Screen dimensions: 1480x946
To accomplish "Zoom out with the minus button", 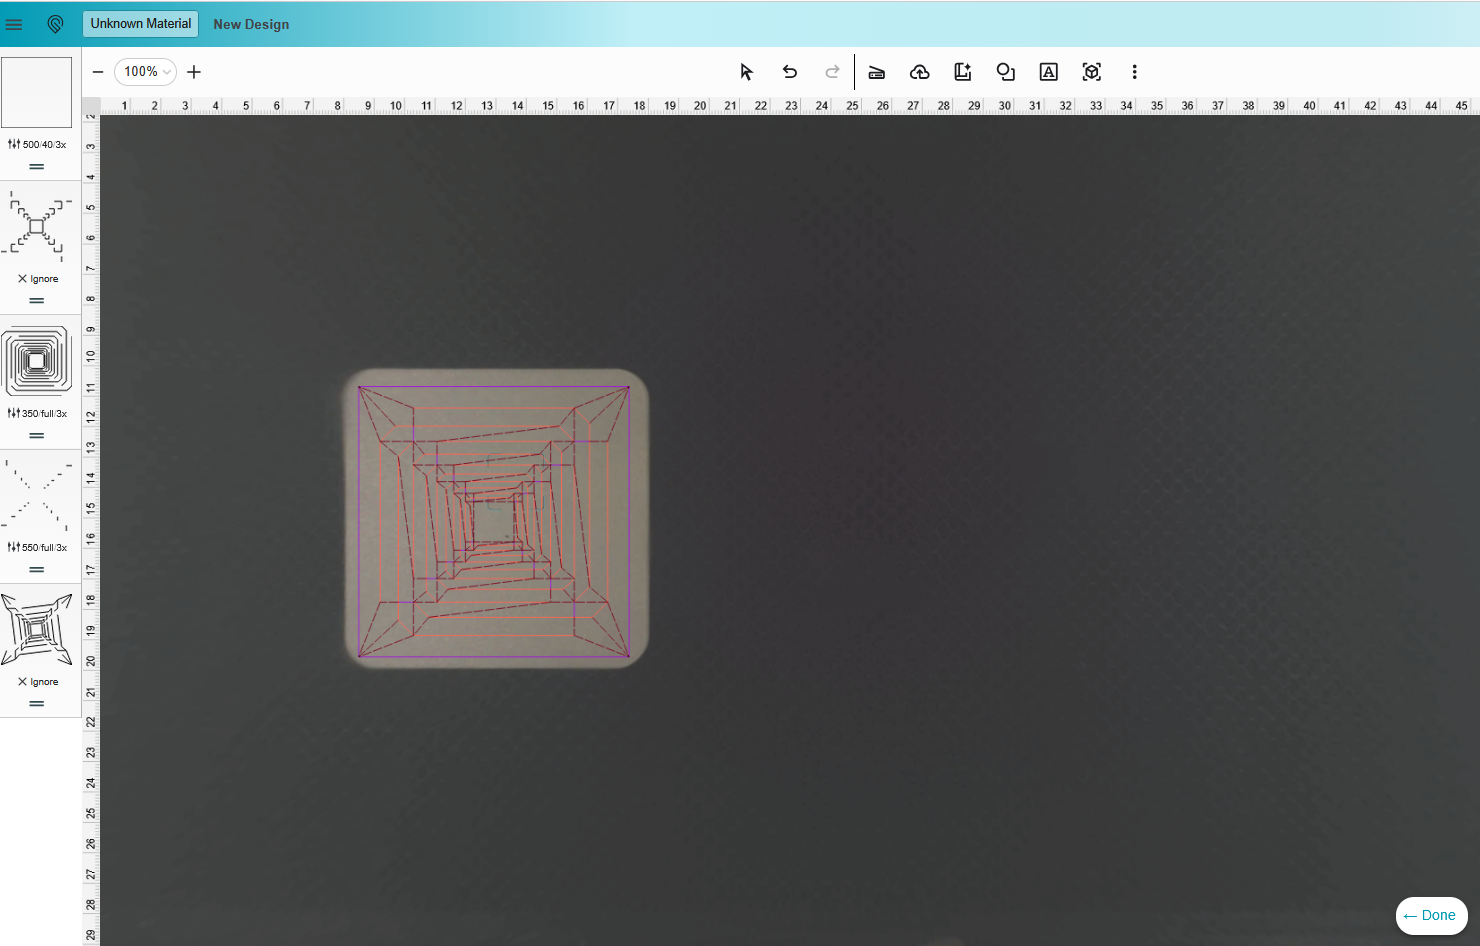I will tap(98, 72).
